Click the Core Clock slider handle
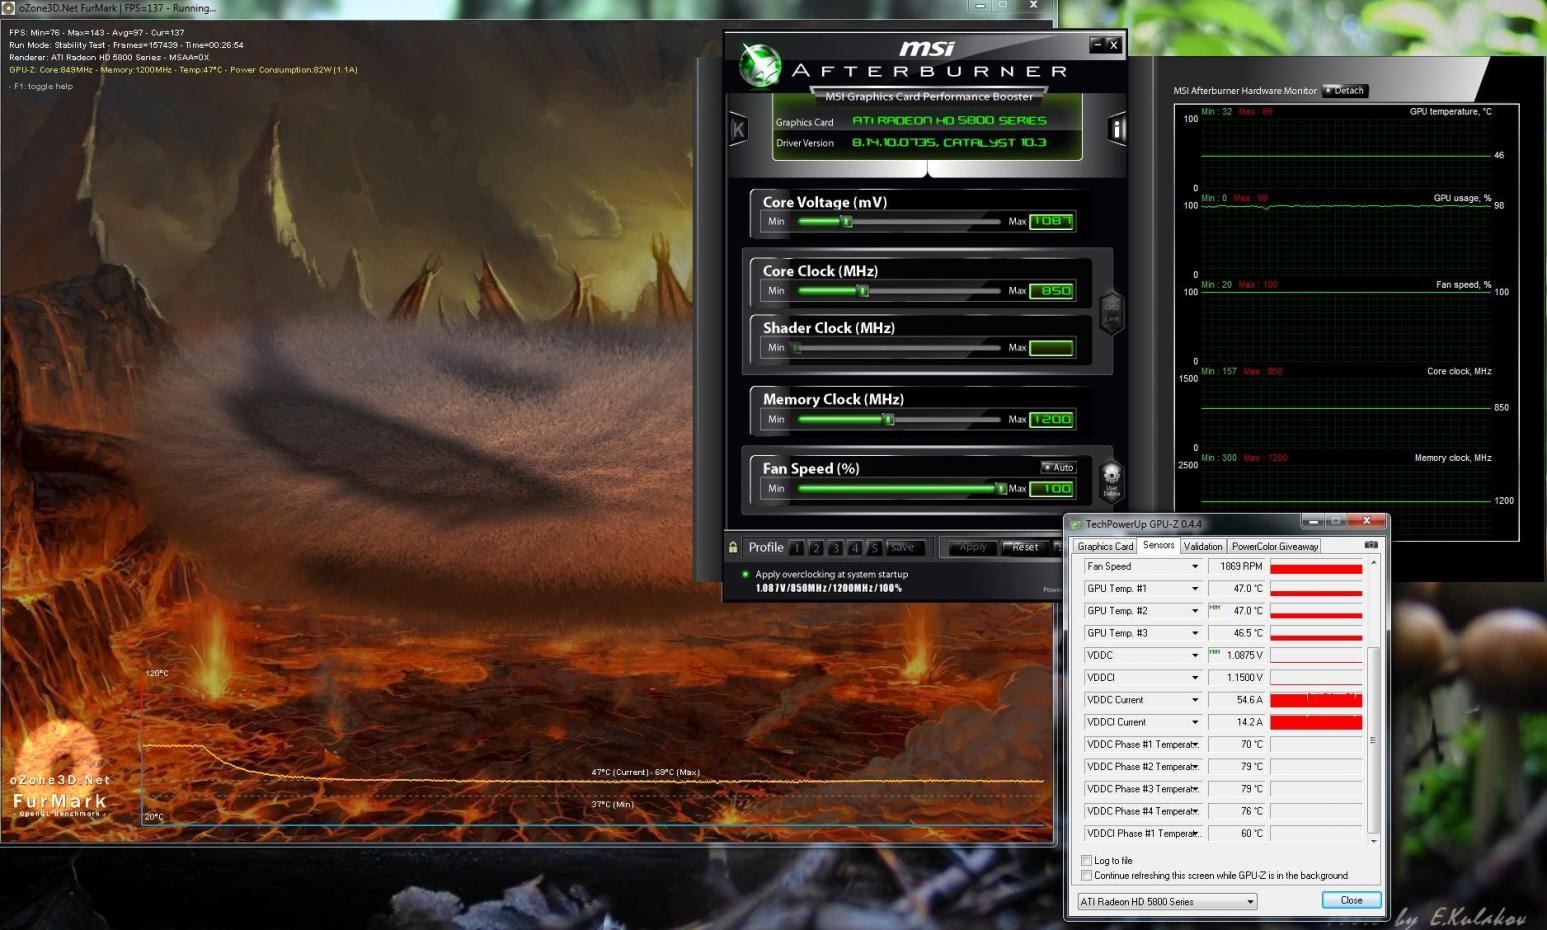This screenshot has height=930, width=1547. click(863, 290)
